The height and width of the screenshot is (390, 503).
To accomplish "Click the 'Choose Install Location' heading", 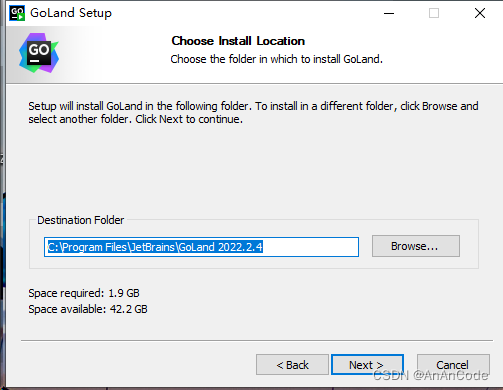I will 238,41.
